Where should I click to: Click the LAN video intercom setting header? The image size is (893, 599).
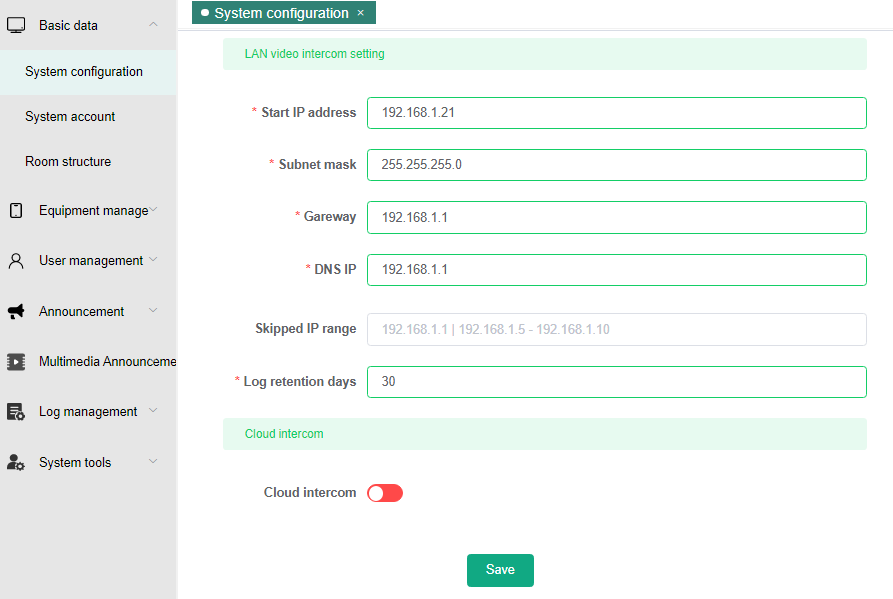[544, 54]
